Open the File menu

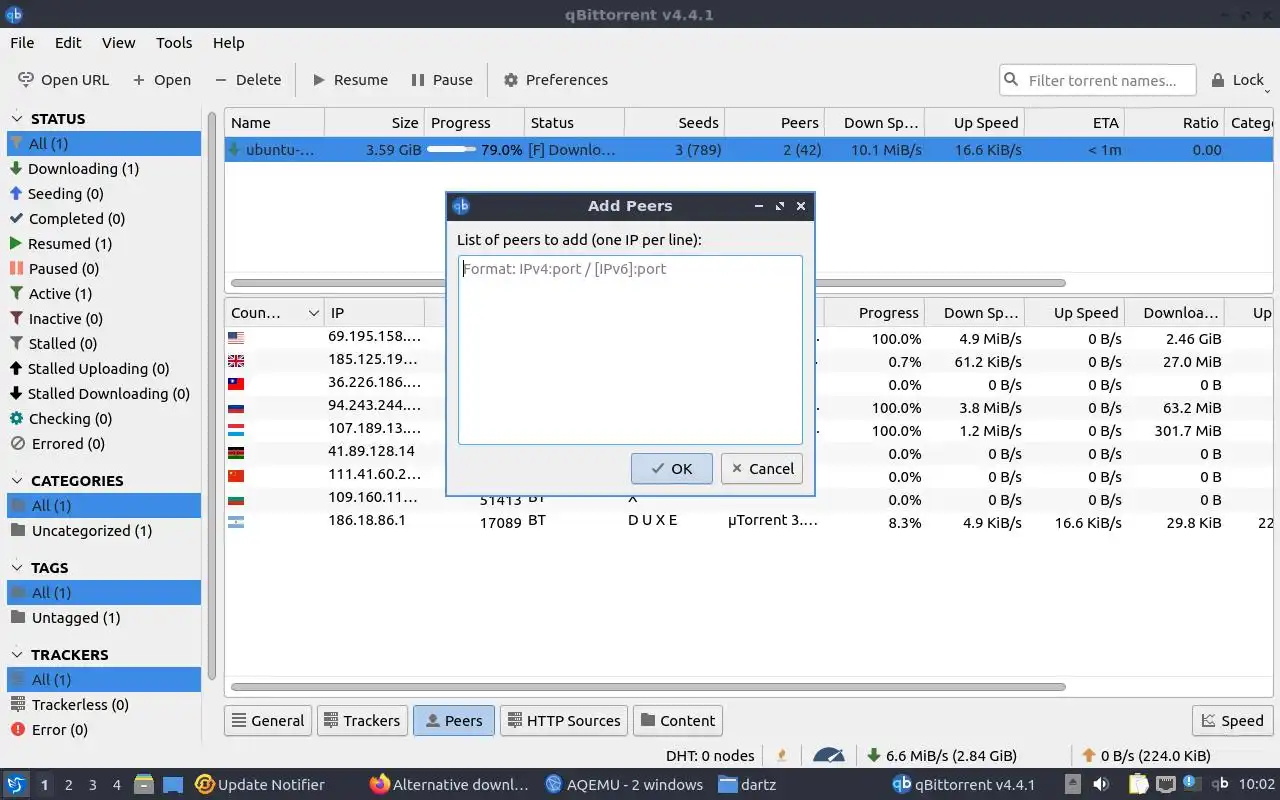tap(22, 43)
